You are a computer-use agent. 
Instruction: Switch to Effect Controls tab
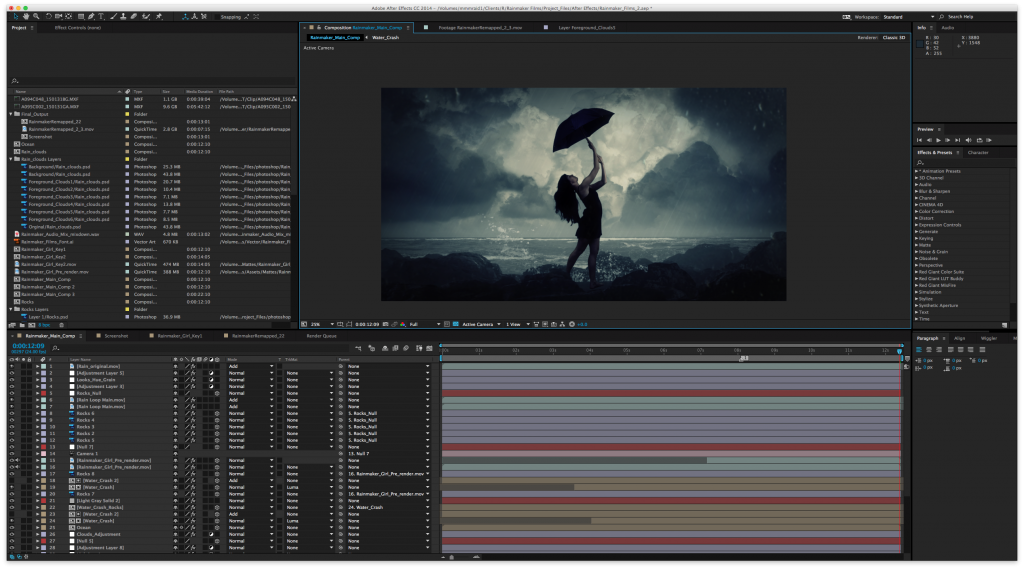78,27
